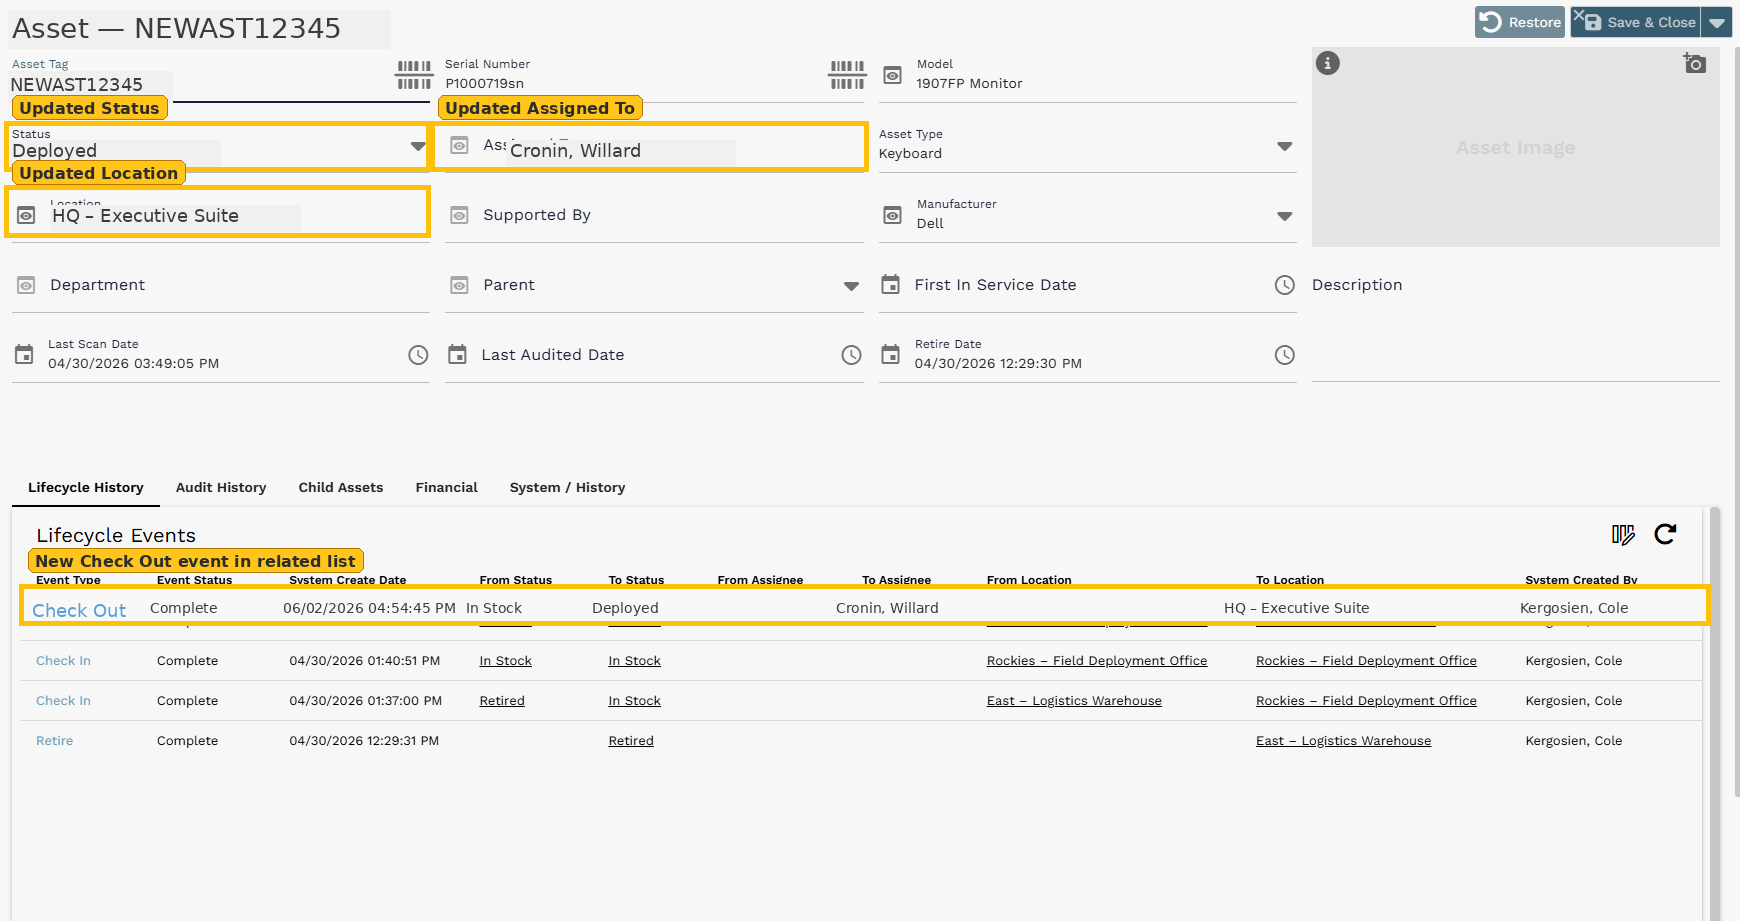Expand the Asset Type dropdown
This screenshot has height=921, width=1740.
click(x=1285, y=147)
